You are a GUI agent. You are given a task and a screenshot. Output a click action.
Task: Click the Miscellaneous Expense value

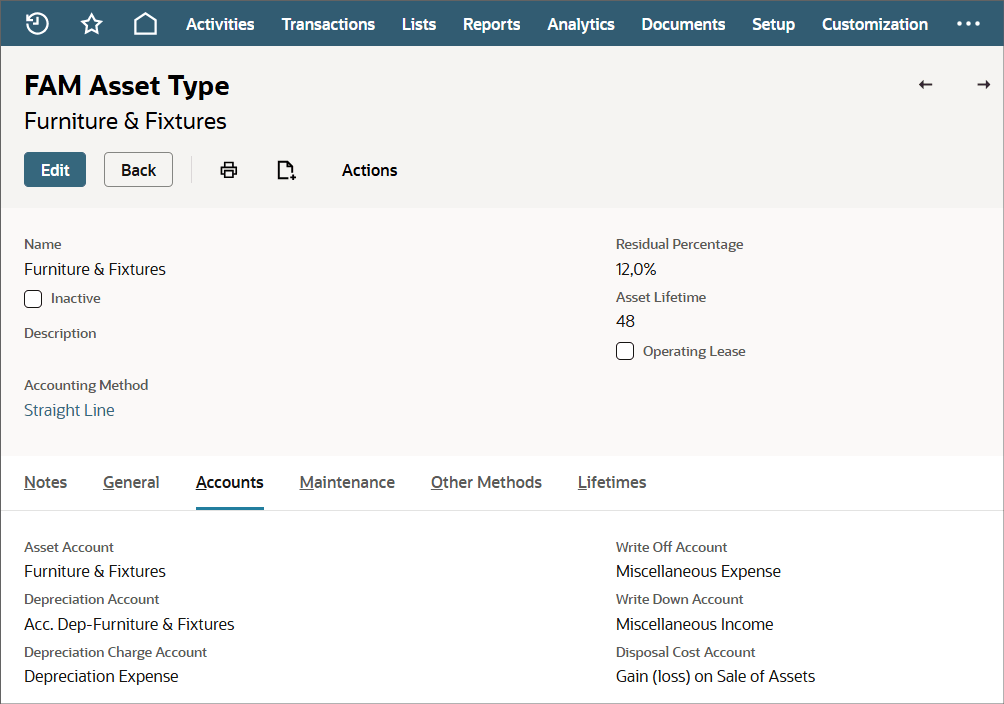(698, 571)
